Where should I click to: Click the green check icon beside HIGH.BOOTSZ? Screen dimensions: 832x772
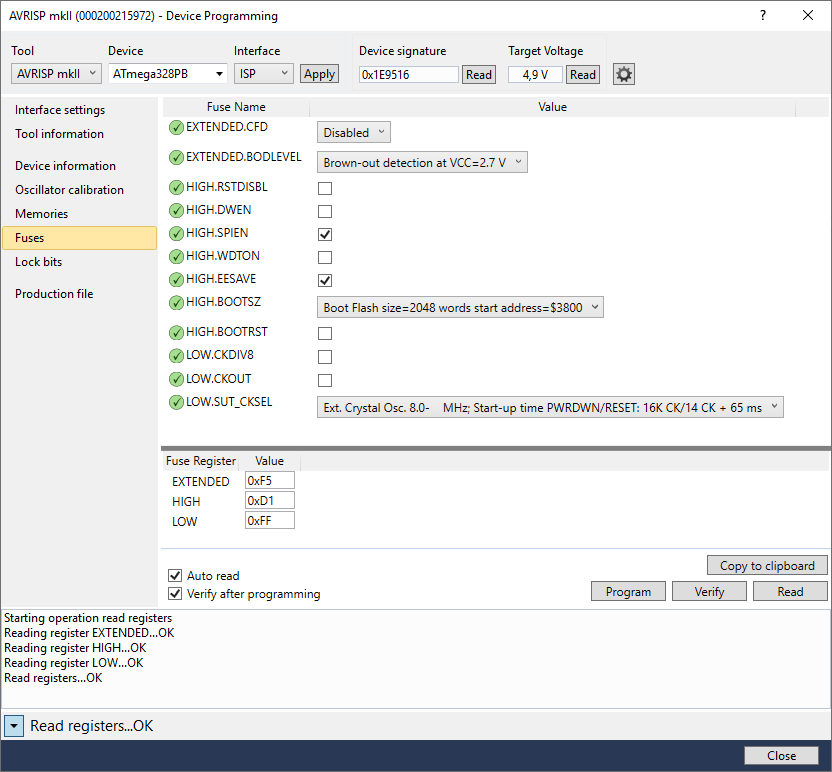point(176,302)
